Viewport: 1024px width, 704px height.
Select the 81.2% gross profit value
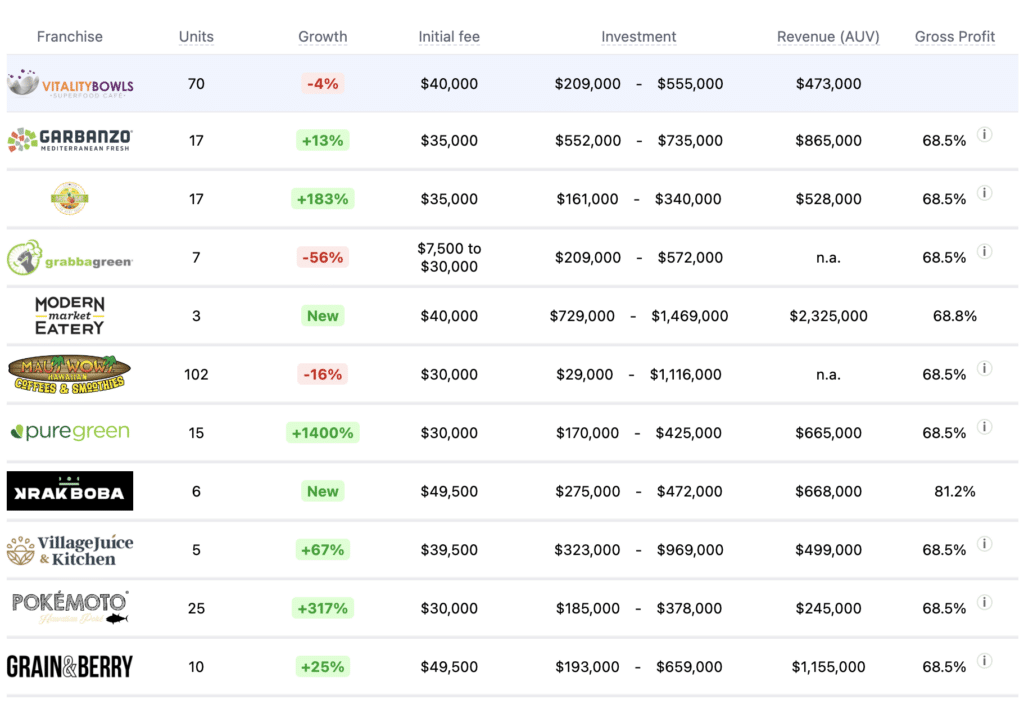955,491
